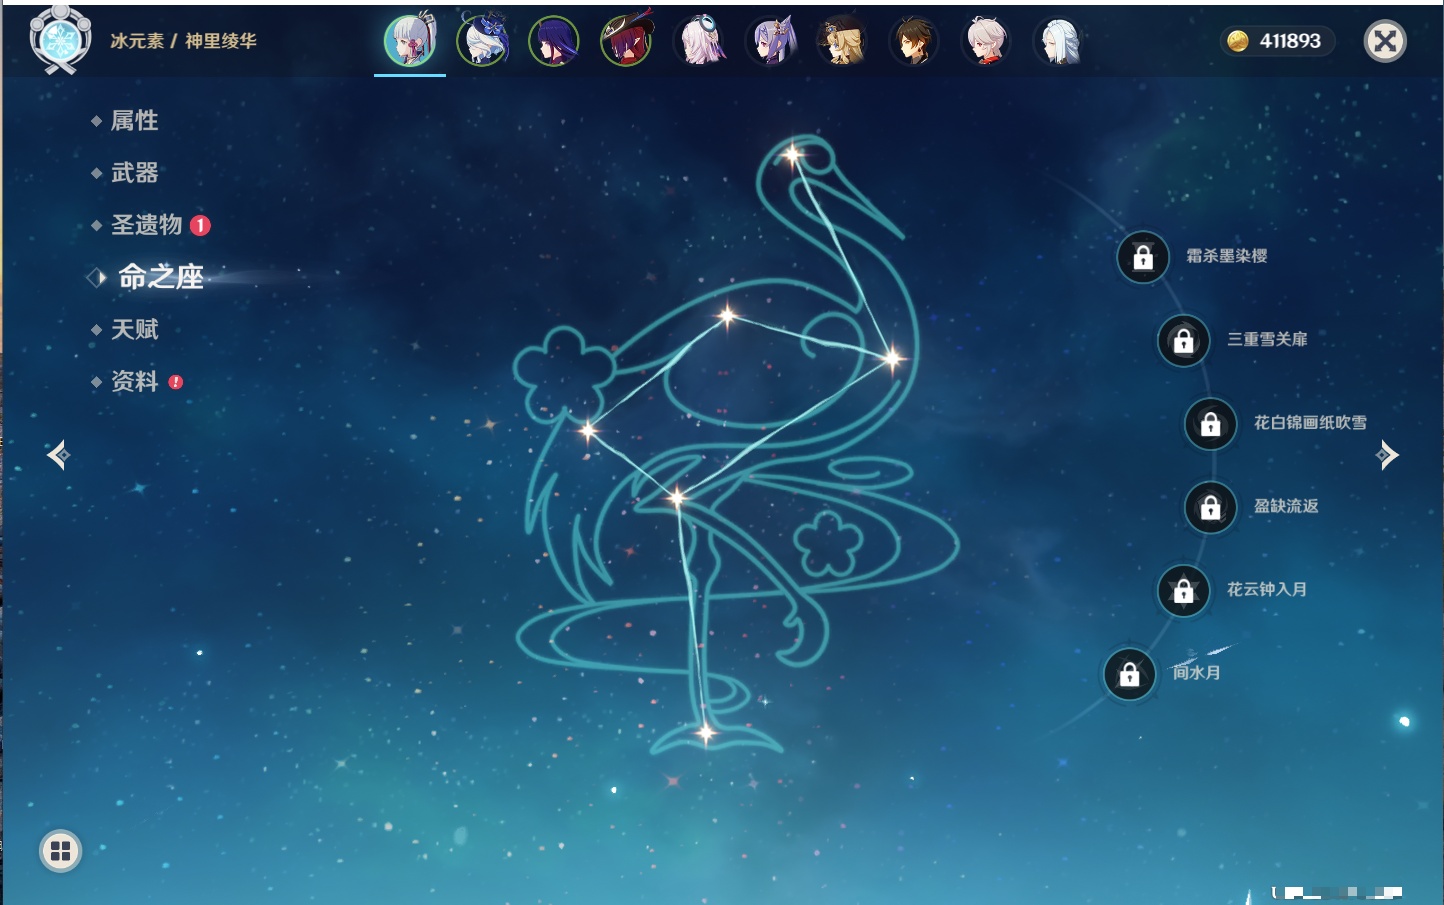This screenshot has height=905, width=1444.
Task: View constellation label 花云钟入月
Action: [x=1267, y=589]
